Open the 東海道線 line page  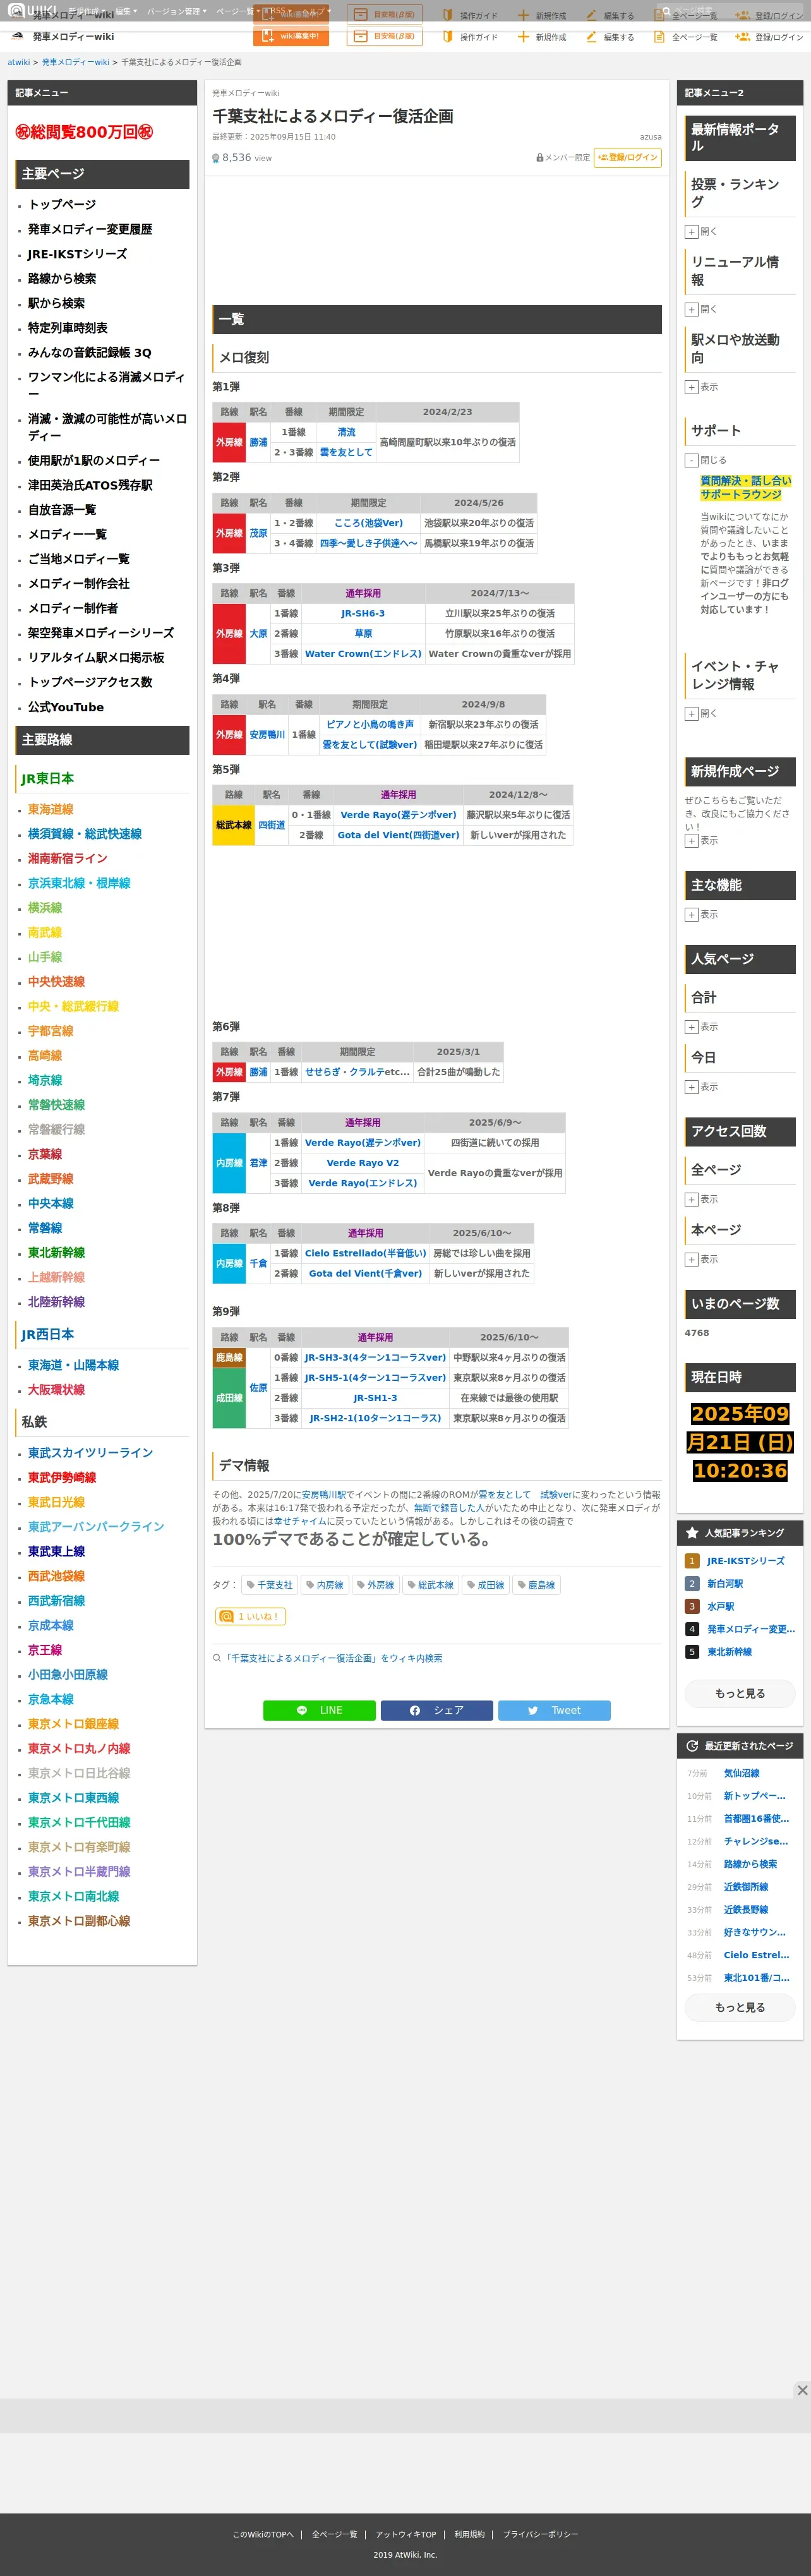pyautogui.click(x=50, y=809)
